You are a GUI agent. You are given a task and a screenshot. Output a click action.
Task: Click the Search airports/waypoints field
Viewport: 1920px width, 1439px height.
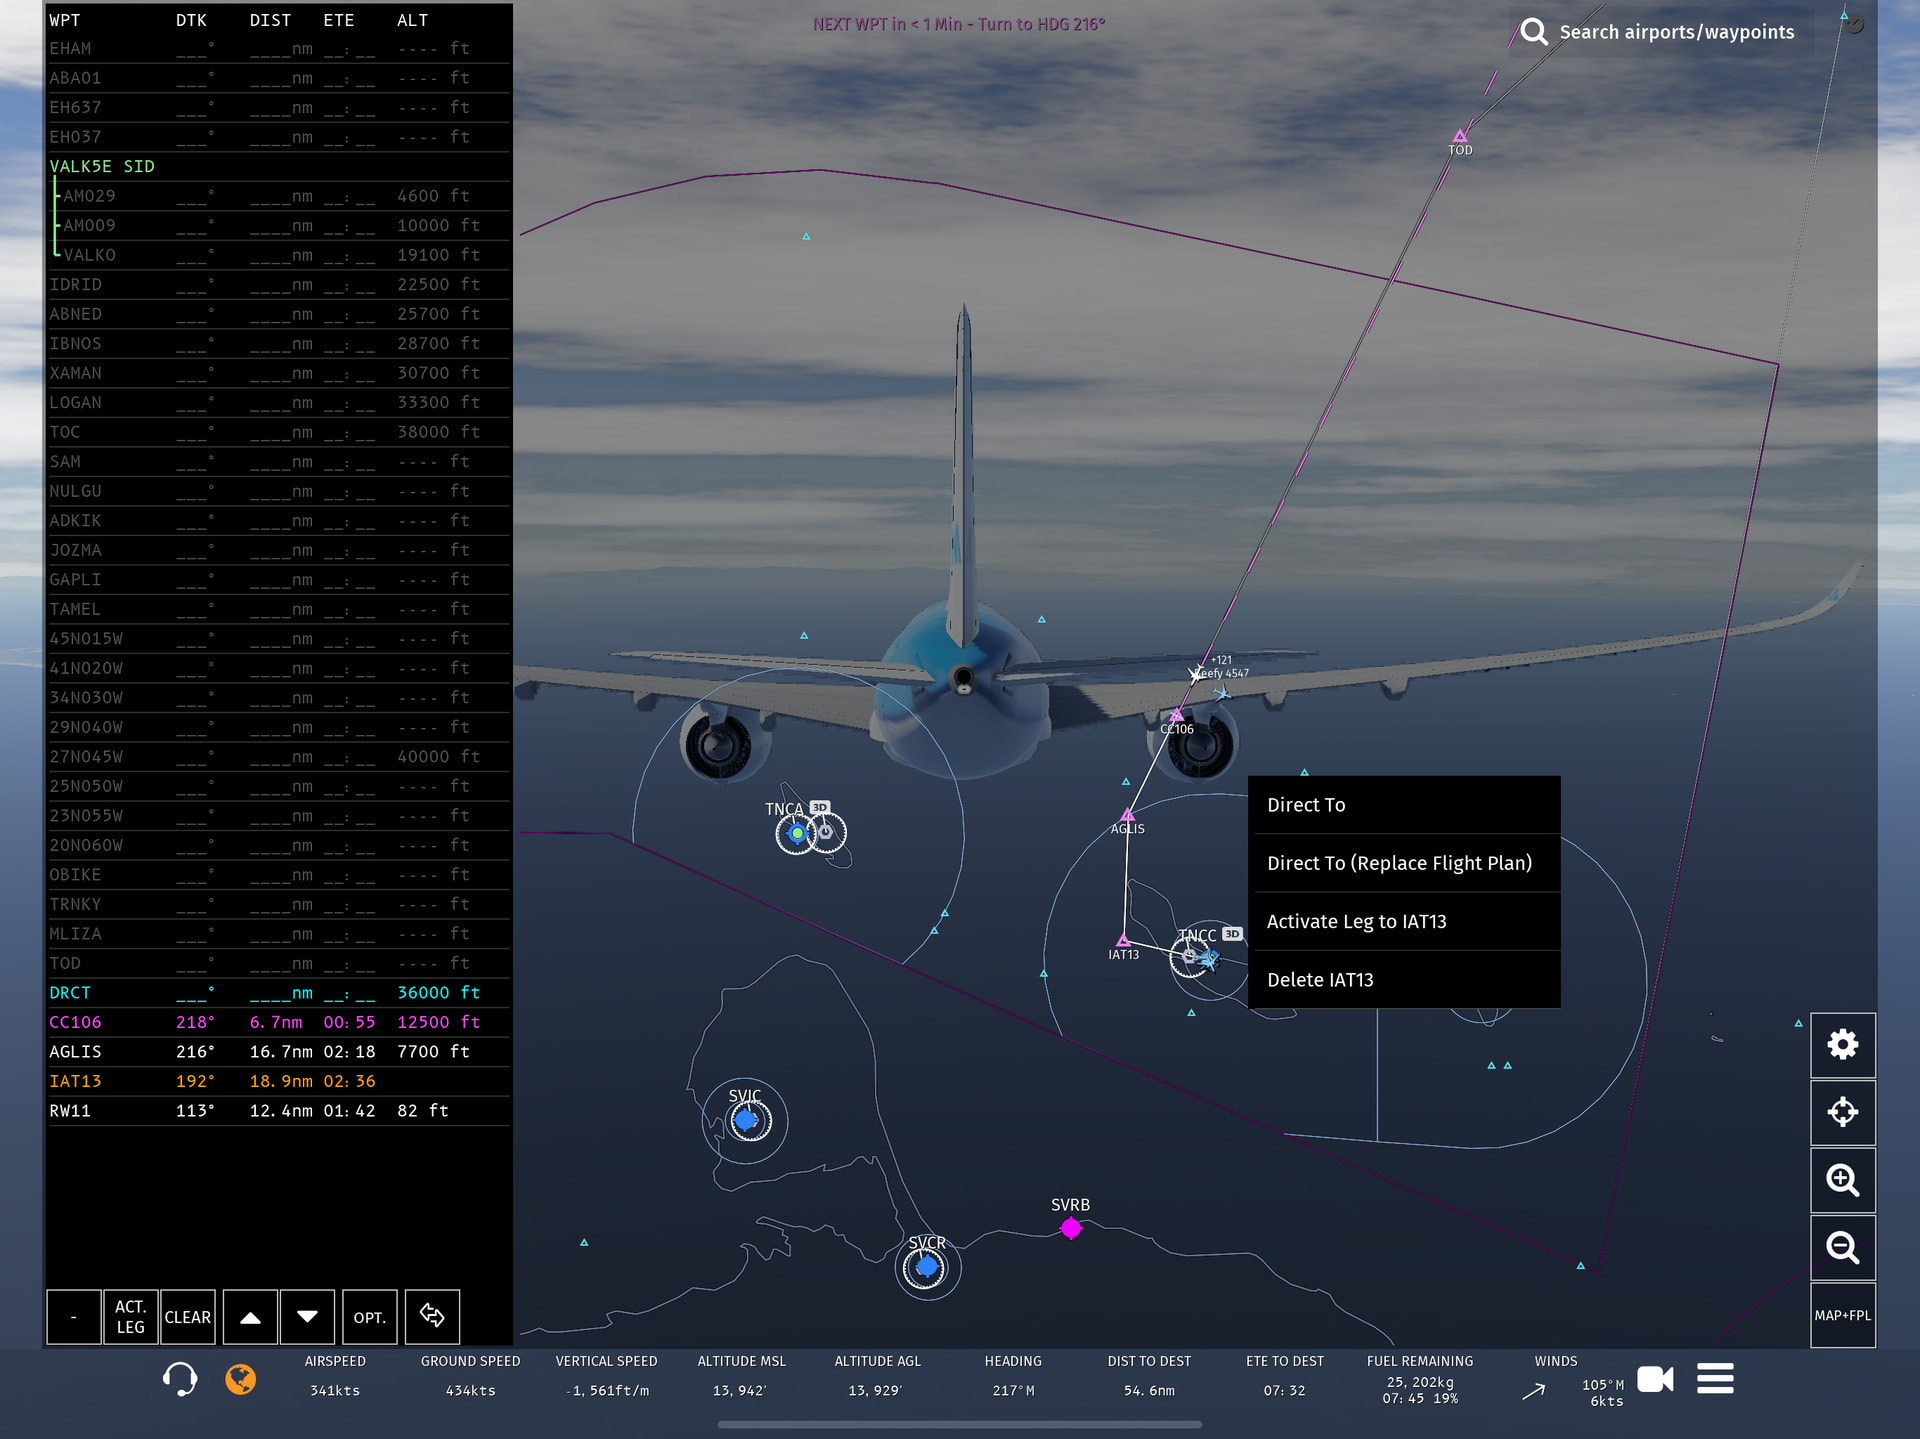coord(1675,32)
